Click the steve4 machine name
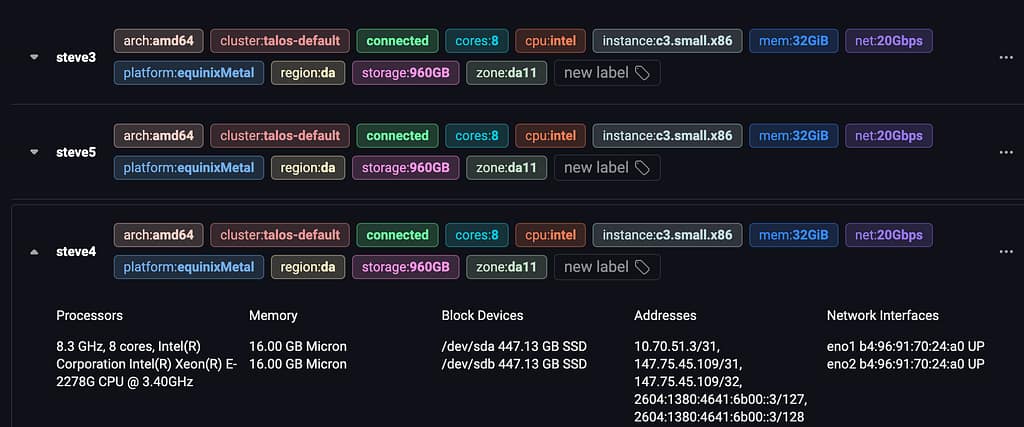This screenshot has height=427, width=1024. [x=76, y=252]
